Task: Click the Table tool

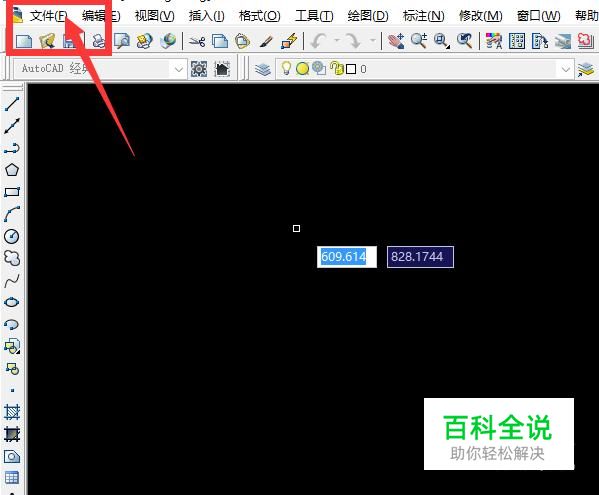Action: [12, 477]
